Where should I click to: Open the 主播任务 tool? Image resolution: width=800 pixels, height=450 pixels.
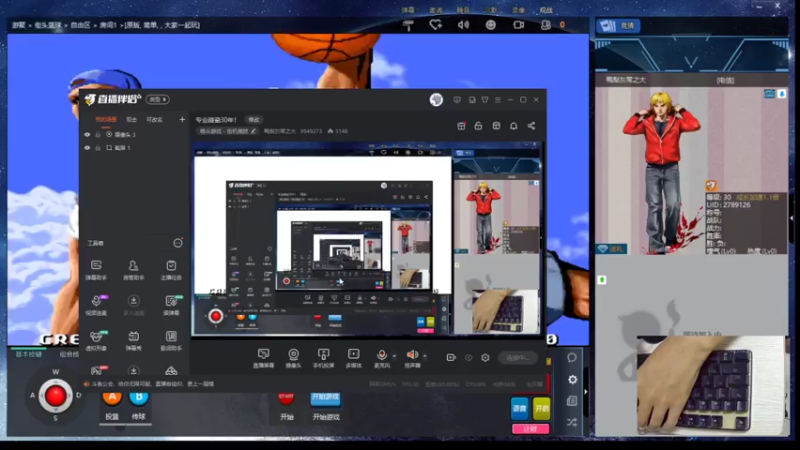(x=171, y=270)
